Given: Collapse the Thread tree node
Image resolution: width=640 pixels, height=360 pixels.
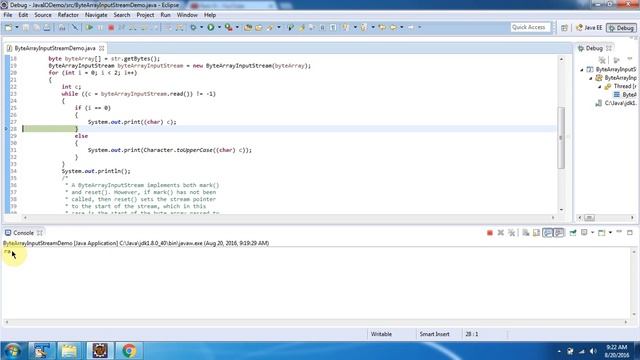Looking at the screenshot, I should pyautogui.click(x=600, y=87).
